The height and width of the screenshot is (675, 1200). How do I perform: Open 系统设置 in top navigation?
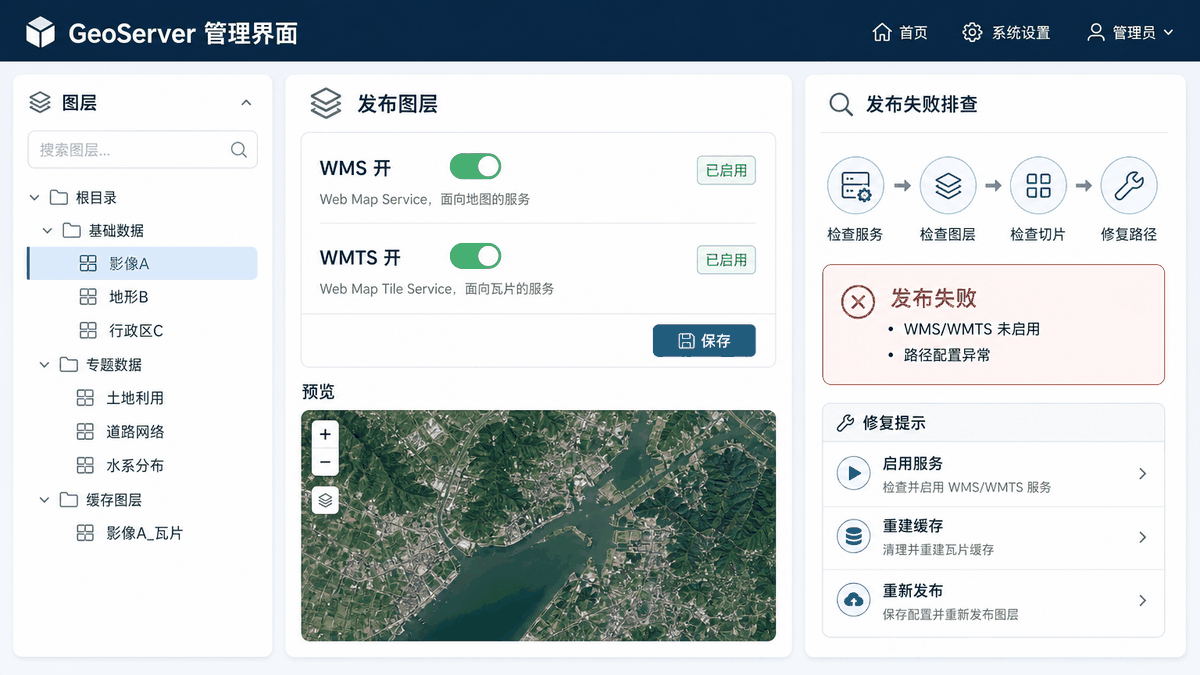[1006, 32]
